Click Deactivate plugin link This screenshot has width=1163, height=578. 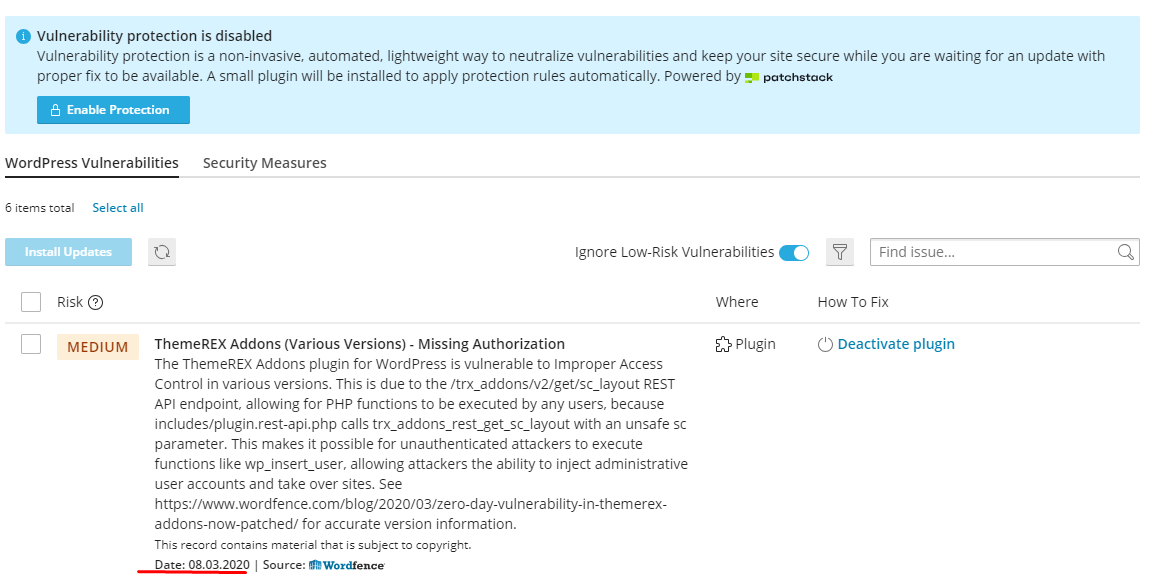896,344
